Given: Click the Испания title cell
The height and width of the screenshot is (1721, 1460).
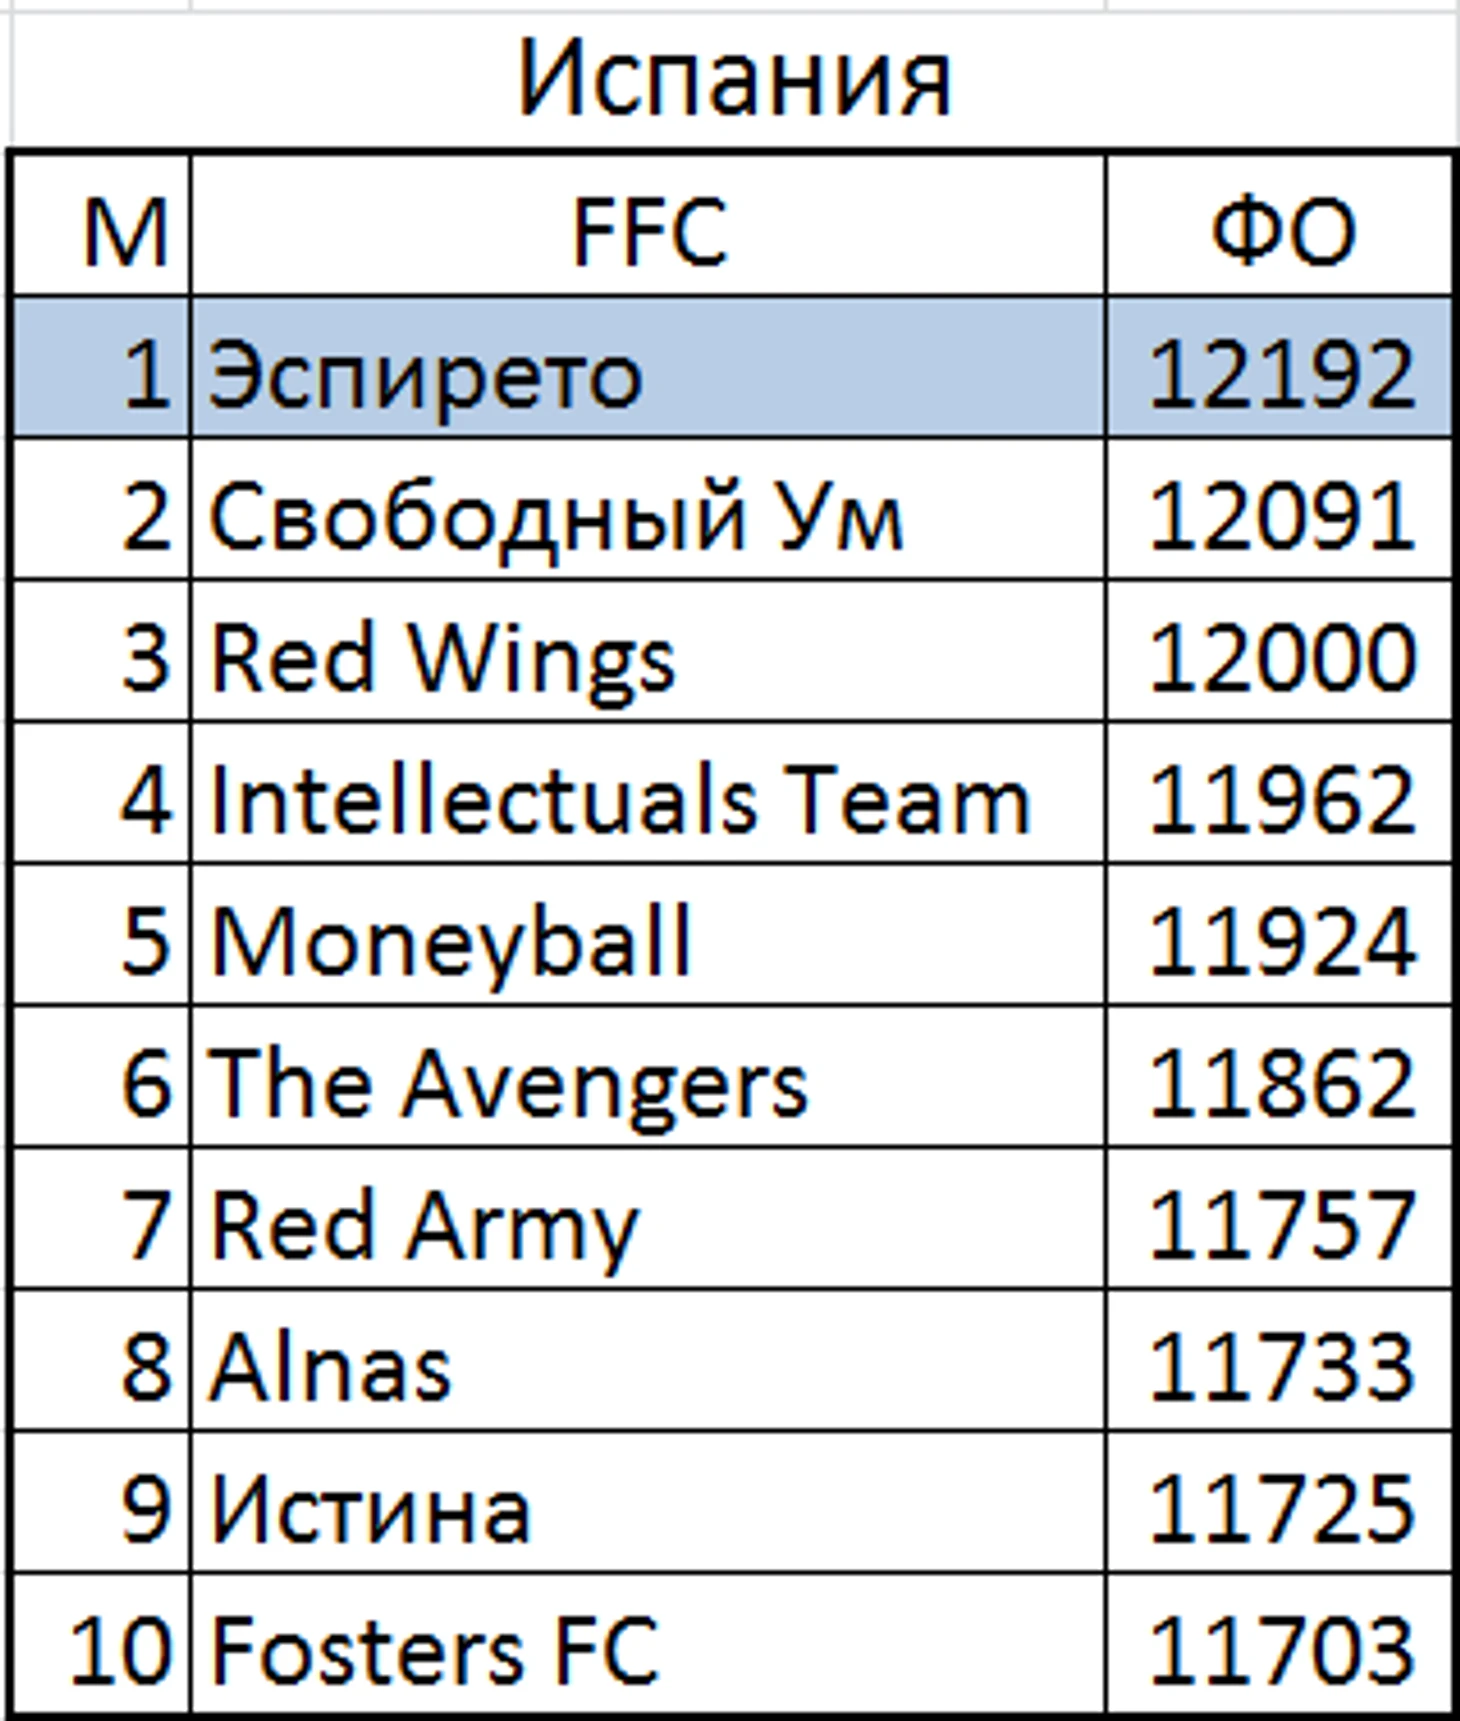Looking at the screenshot, I should (x=733, y=80).
